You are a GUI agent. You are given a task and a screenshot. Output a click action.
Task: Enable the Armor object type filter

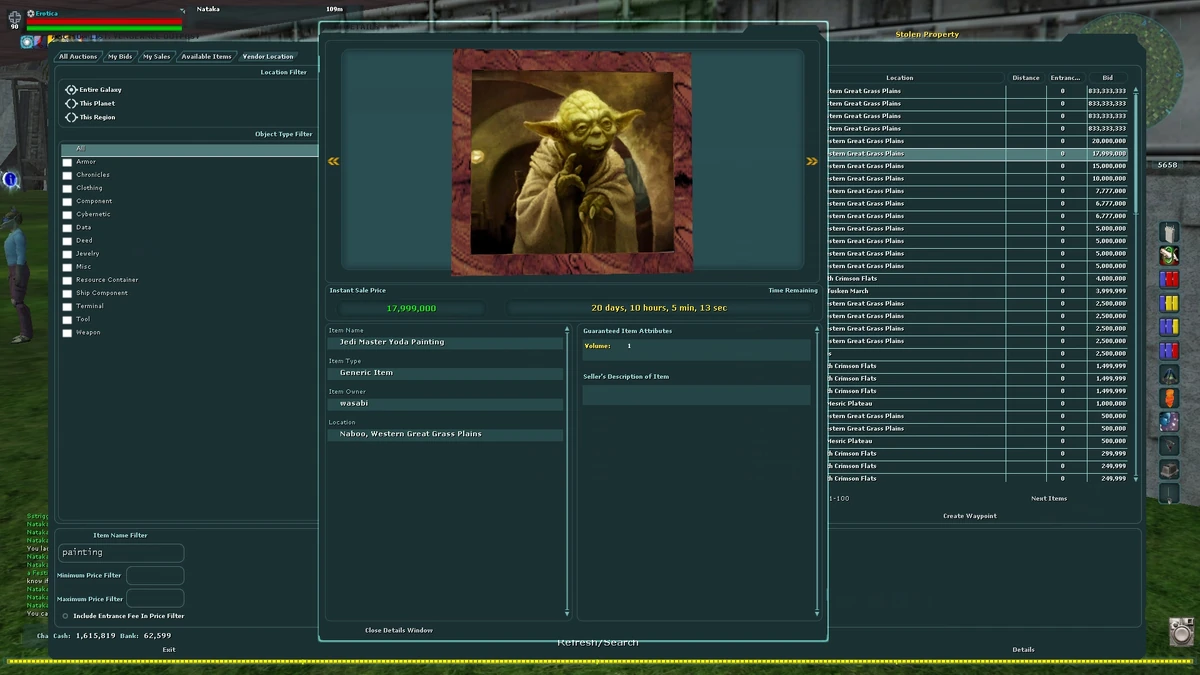66,161
